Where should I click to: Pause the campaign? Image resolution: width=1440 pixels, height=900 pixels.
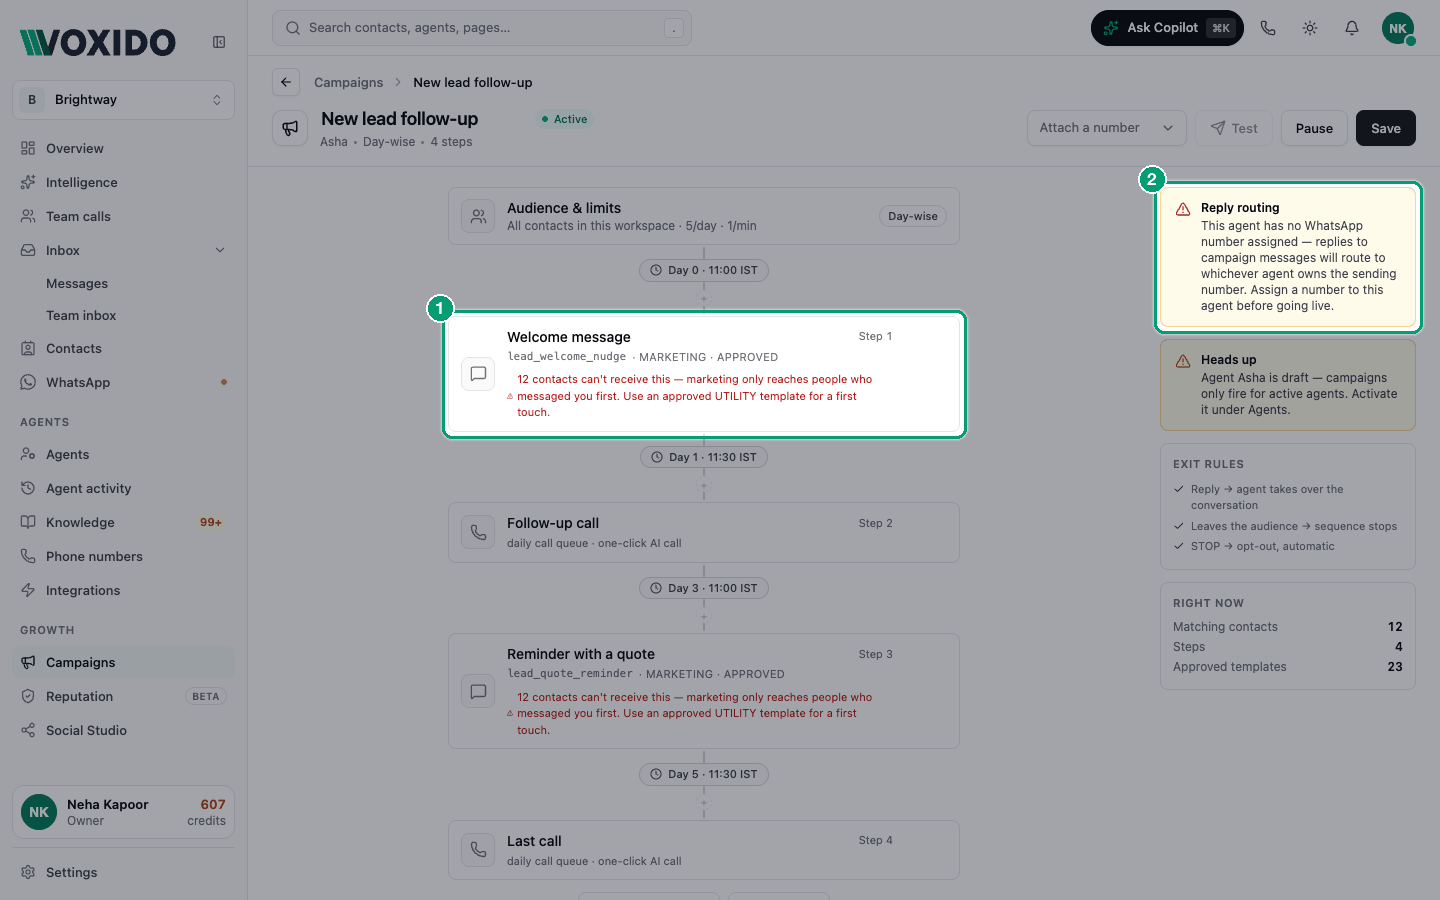coord(1314,128)
